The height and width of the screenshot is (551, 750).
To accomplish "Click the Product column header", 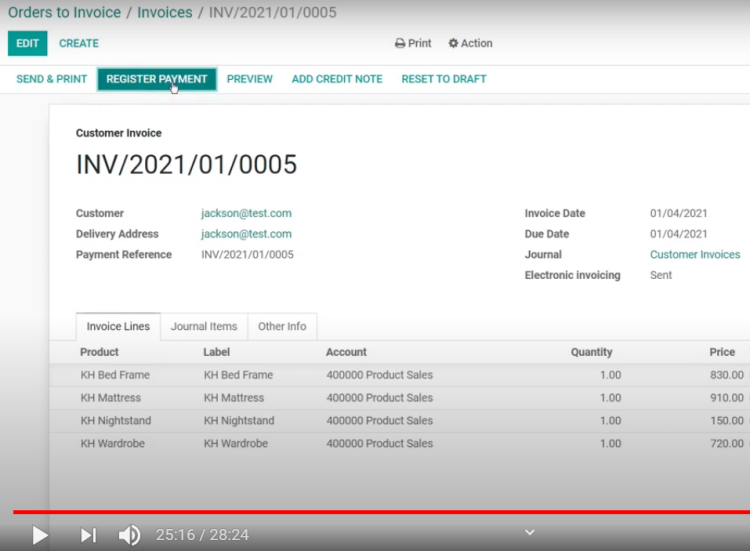I will pos(99,352).
